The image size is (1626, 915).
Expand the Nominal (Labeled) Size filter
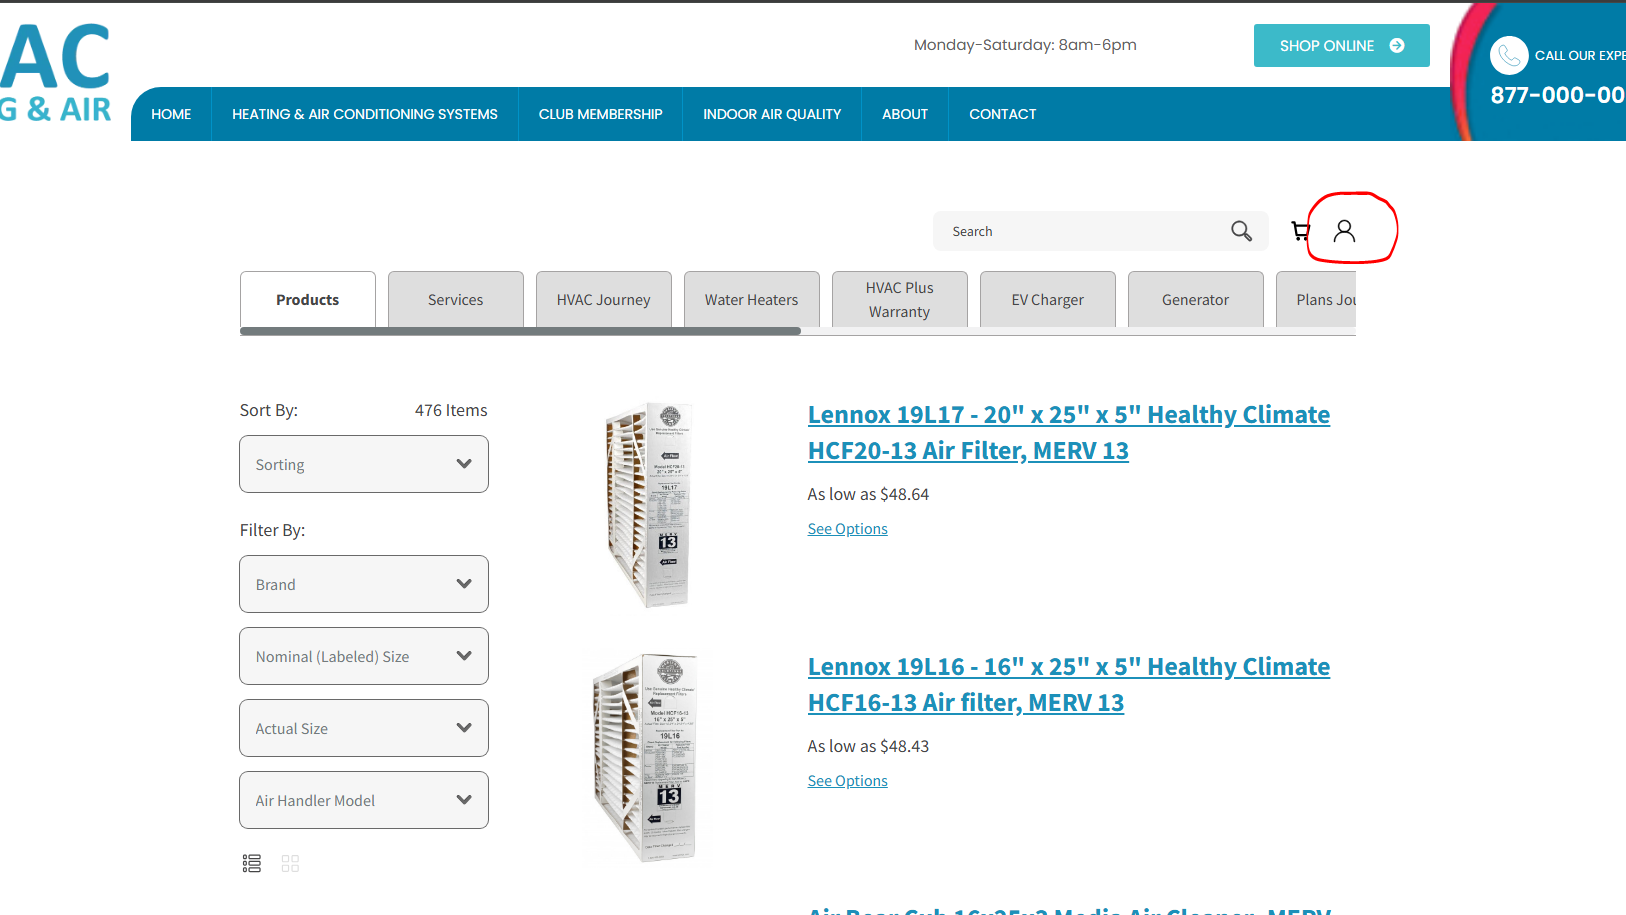click(364, 656)
